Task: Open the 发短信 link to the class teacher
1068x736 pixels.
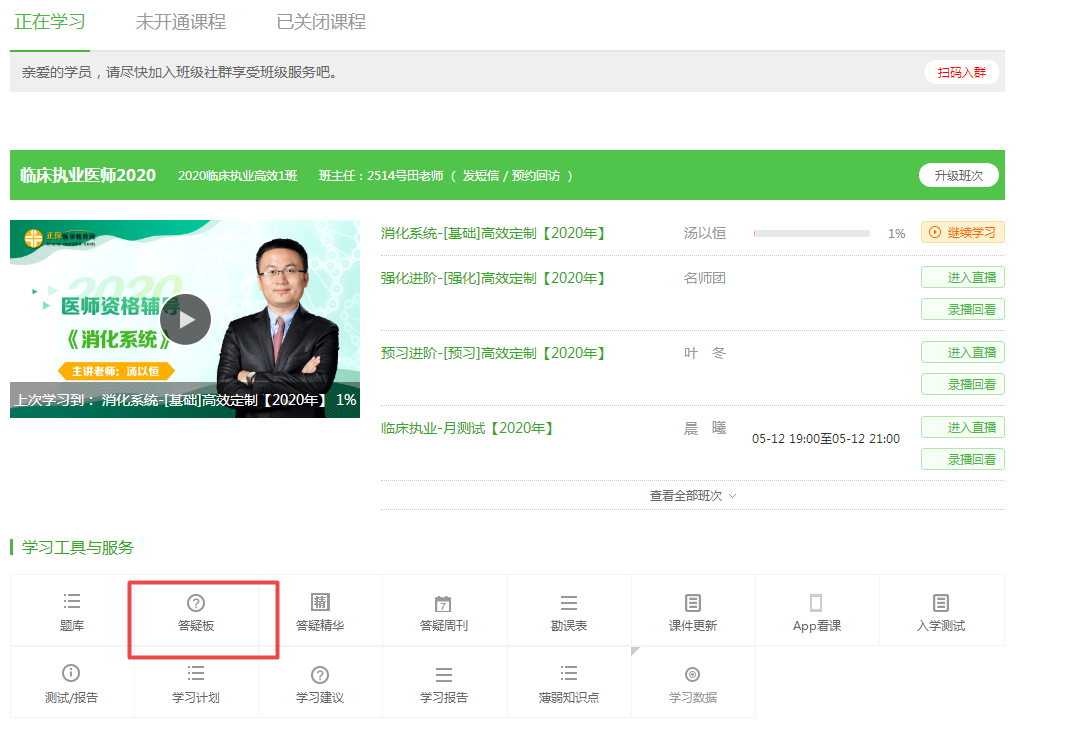Action: tap(479, 176)
